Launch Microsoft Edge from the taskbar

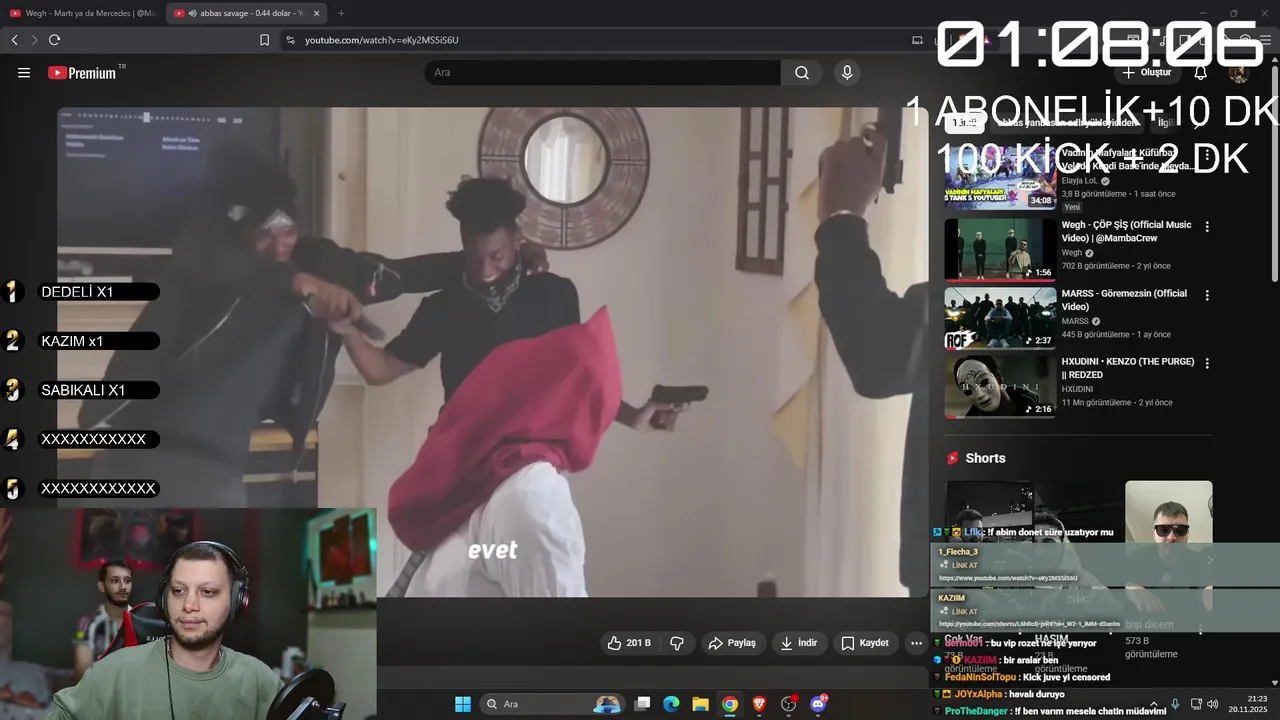pyautogui.click(x=672, y=704)
